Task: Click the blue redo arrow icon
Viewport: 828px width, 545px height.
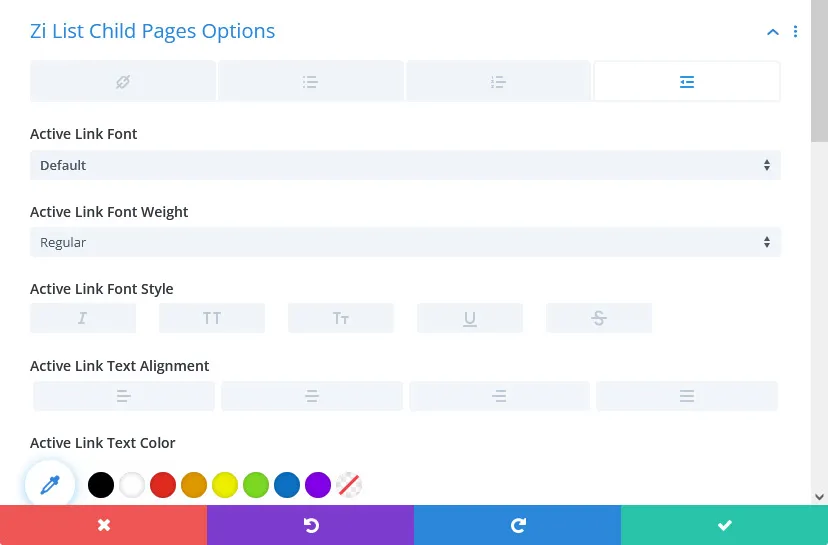Action: point(517,525)
